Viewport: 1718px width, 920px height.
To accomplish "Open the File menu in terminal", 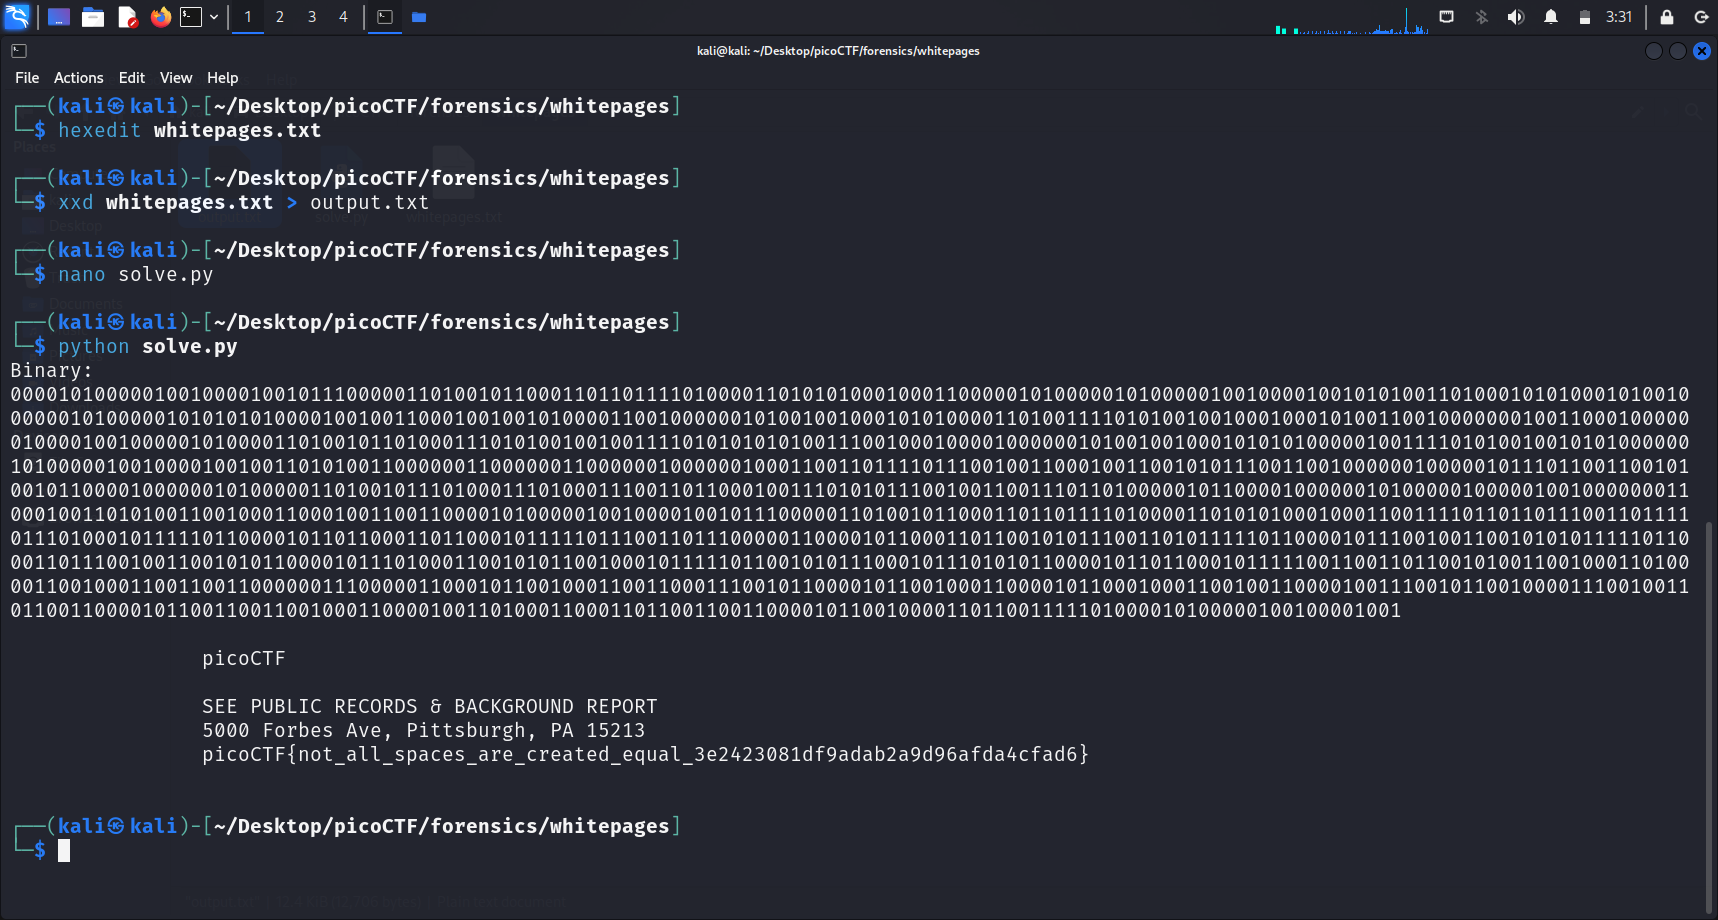I will click(x=27, y=78).
